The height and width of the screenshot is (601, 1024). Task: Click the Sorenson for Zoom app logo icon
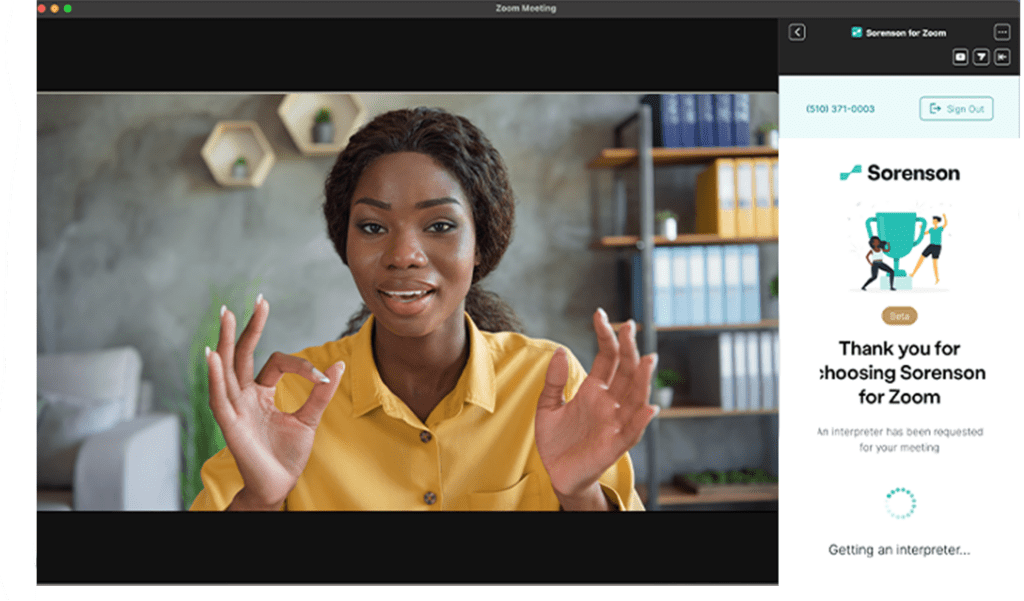click(859, 33)
